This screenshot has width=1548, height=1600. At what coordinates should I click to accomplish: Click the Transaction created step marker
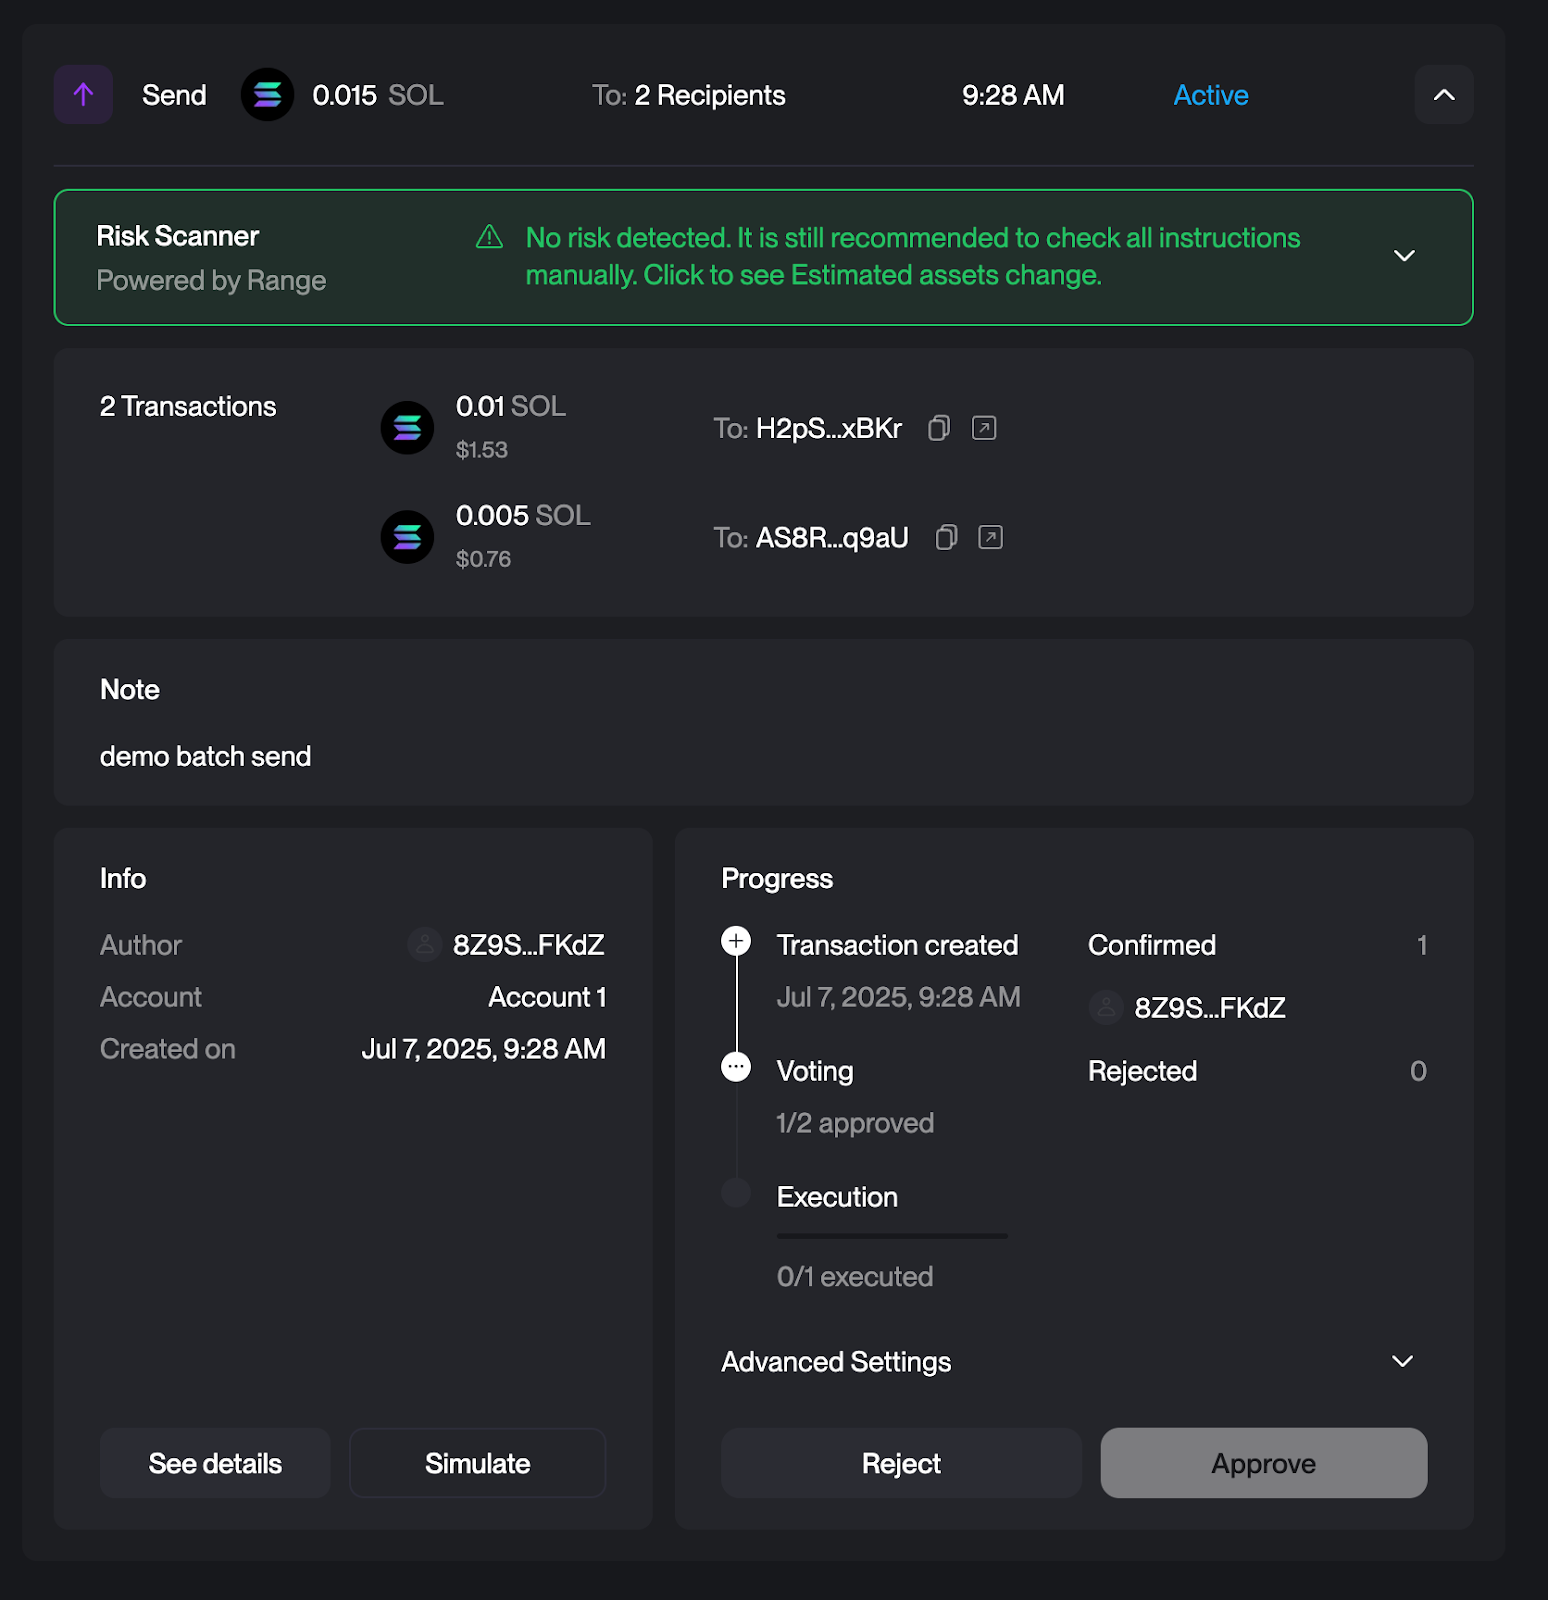click(x=736, y=941)
